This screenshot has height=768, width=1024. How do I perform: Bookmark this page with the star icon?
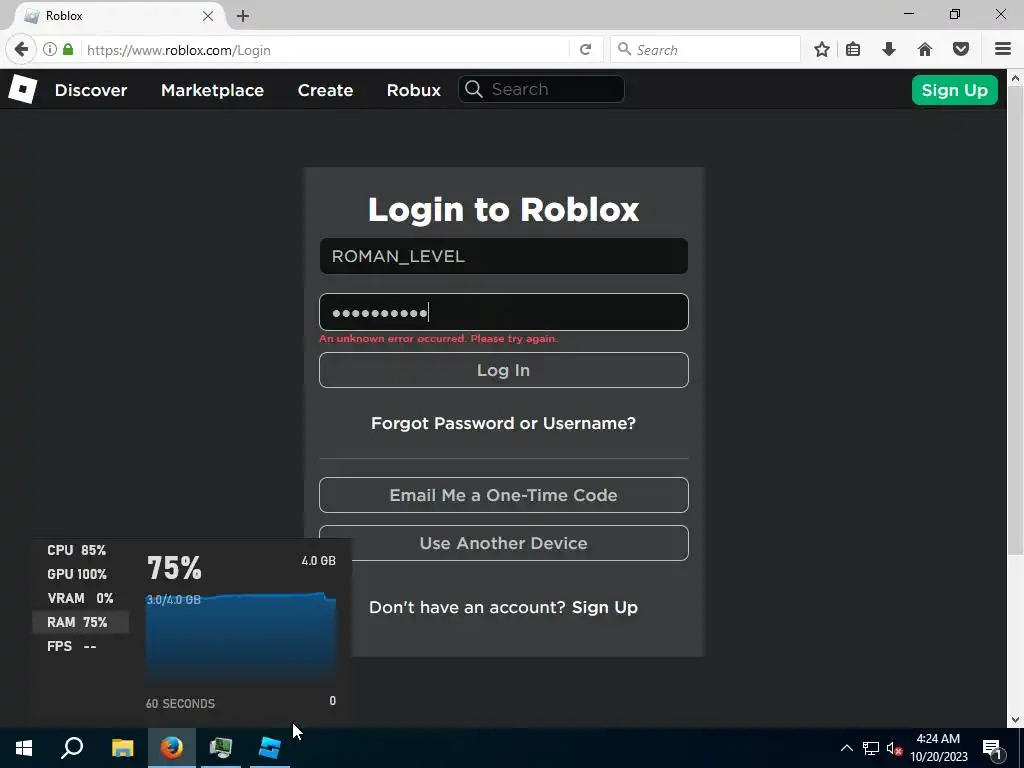click(x=822, y=50)
